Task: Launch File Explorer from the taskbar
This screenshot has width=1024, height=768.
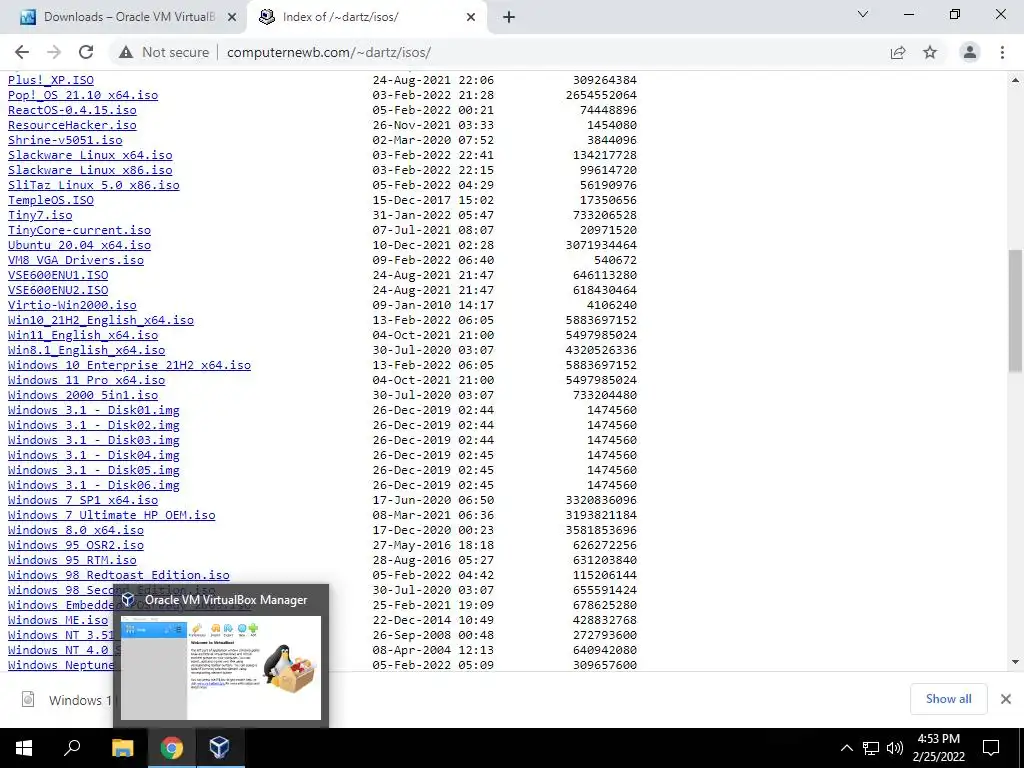Action: (122, 748)
